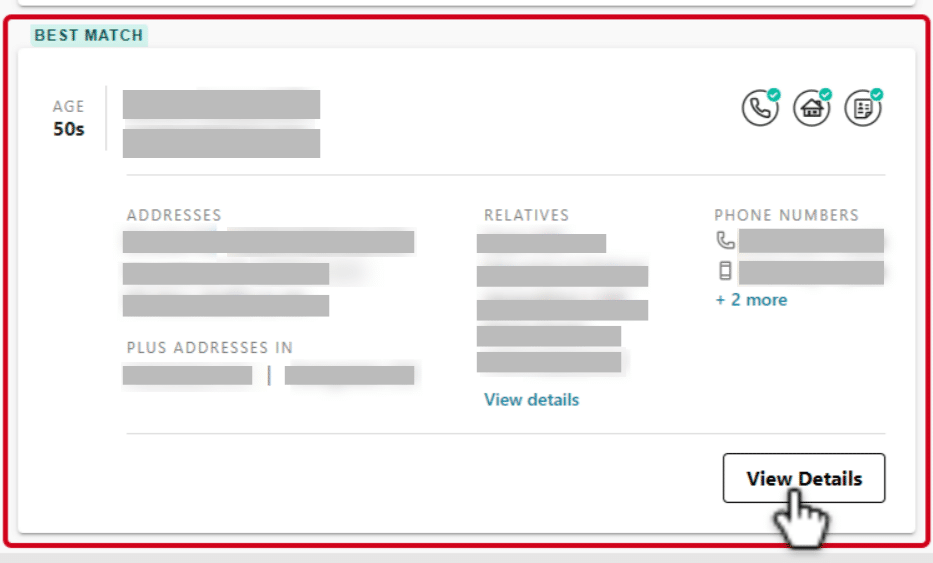Image resolution: width=933 pixels, height=563 pixels.
Task: Click the AGE 50s label
Action: (68, 118)
